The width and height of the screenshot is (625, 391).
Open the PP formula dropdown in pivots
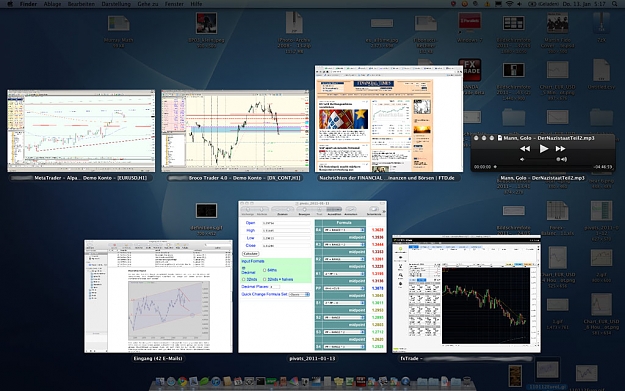click(344, 288)
